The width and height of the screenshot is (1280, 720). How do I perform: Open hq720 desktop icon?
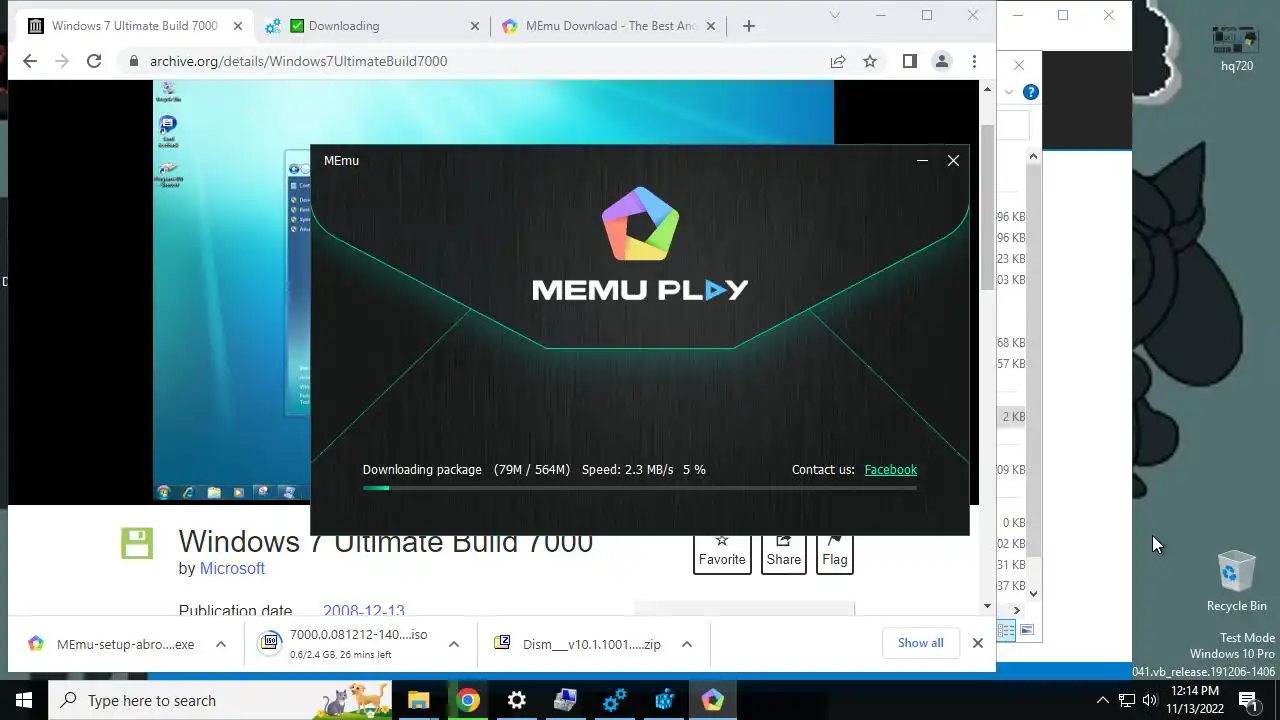coord(1237,48)
